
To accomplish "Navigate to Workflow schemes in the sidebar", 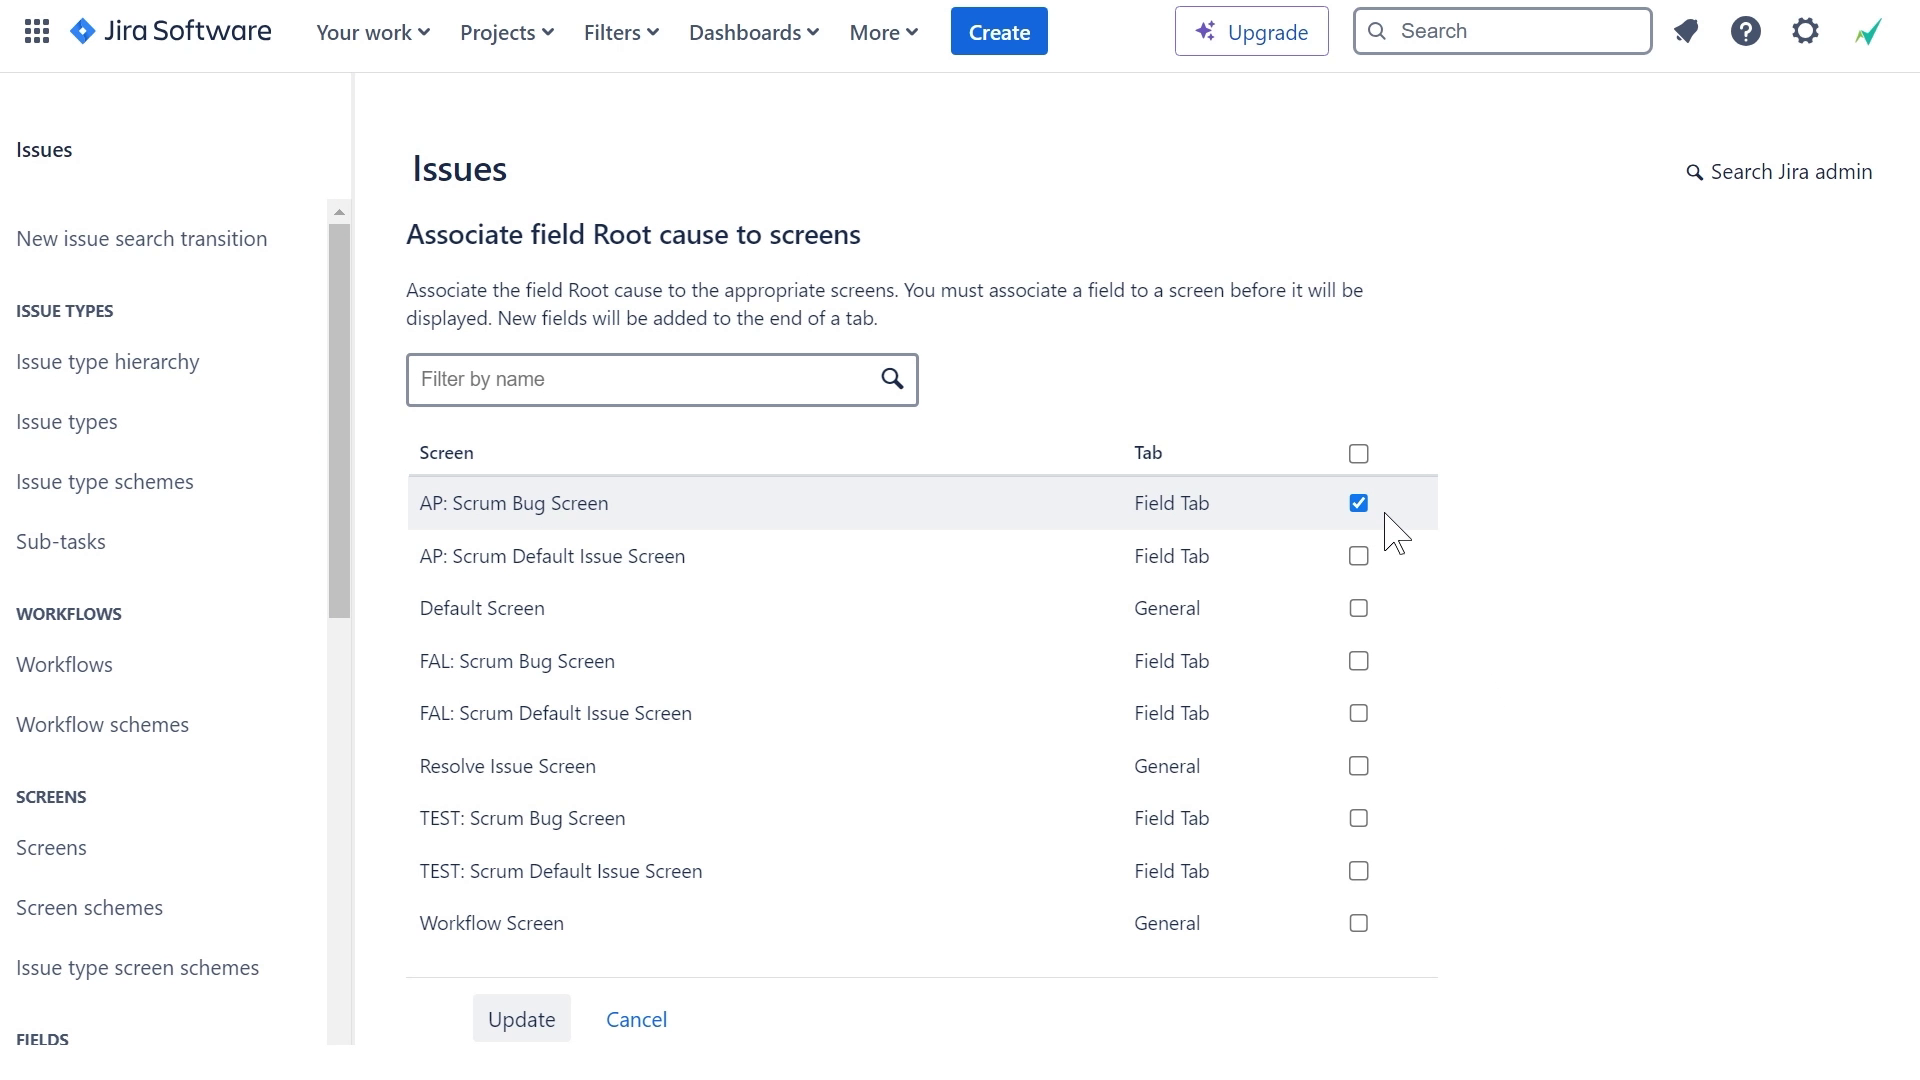I will (102, 724).
